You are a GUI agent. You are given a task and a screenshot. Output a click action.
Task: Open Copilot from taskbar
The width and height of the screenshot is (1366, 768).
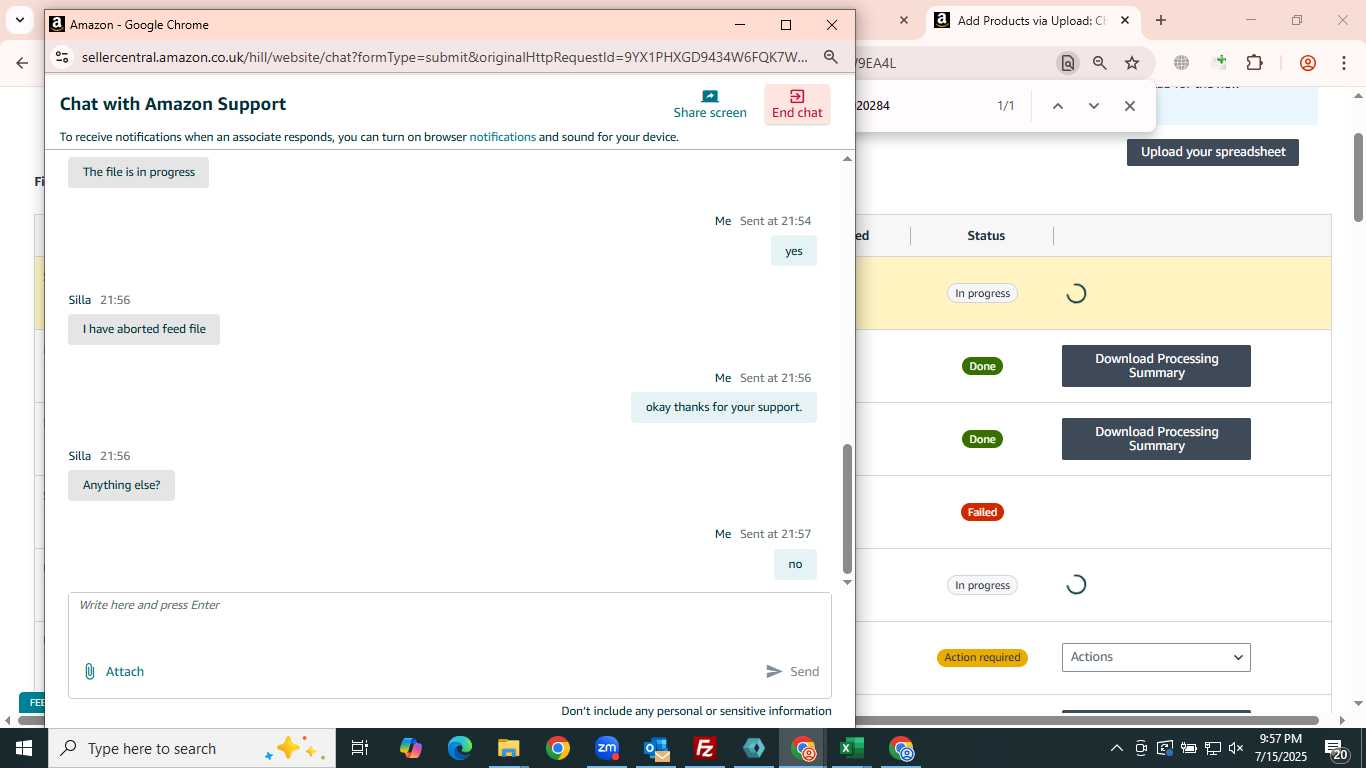pos(410,748)
